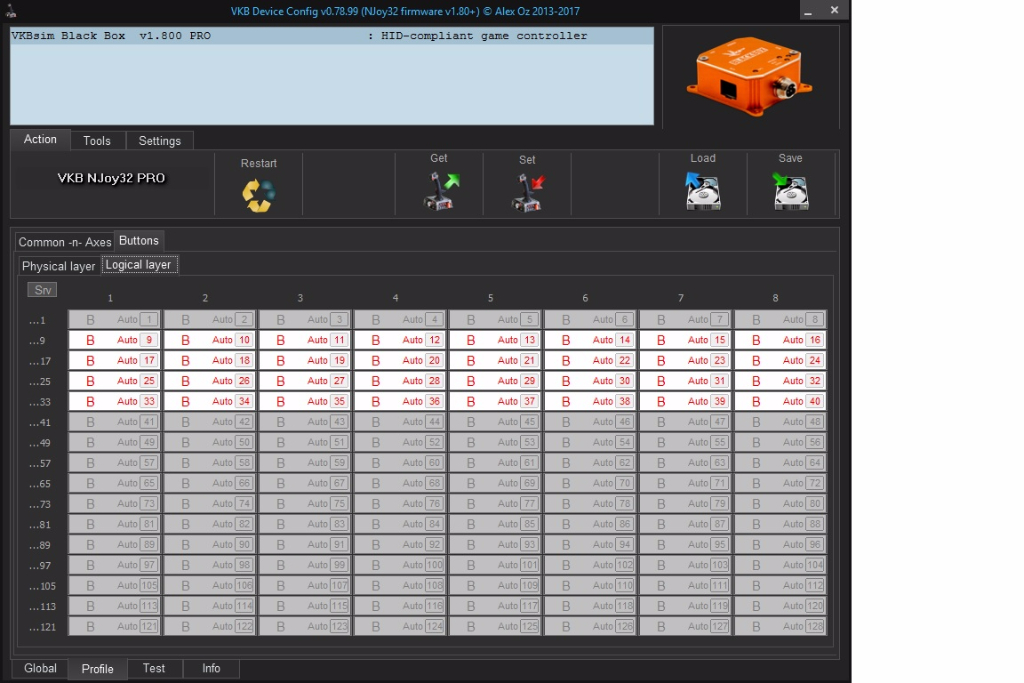Select the Profile tab at the bottom
Image resolution: width=1024 pixels, height=683 pixels.
coord(97,669)
